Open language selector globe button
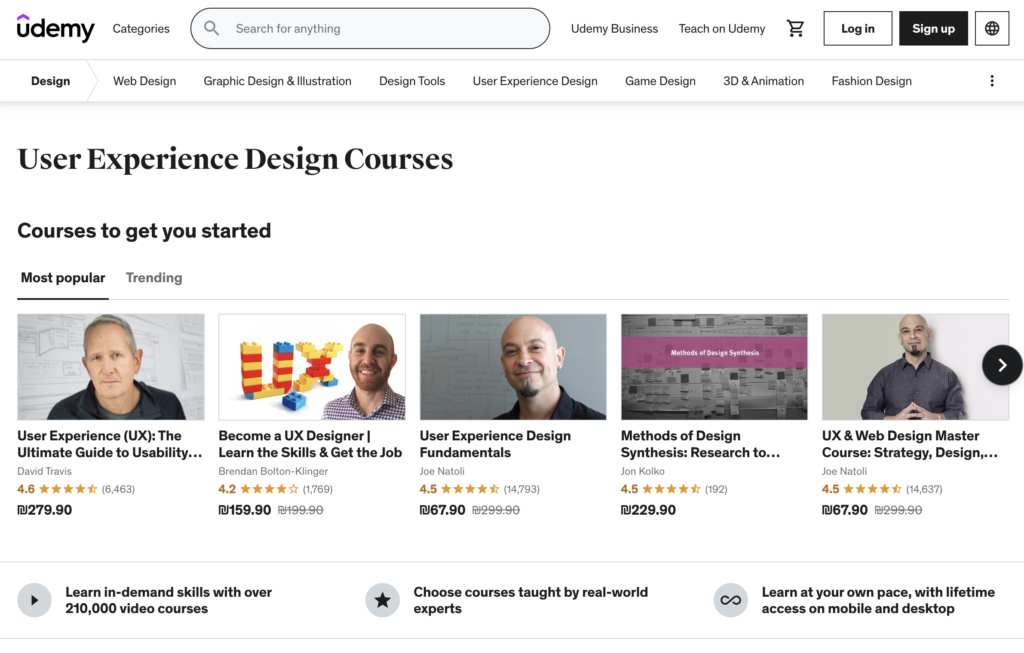Image resolution: width=1024 pixels, height=653 pixels. 991,28
